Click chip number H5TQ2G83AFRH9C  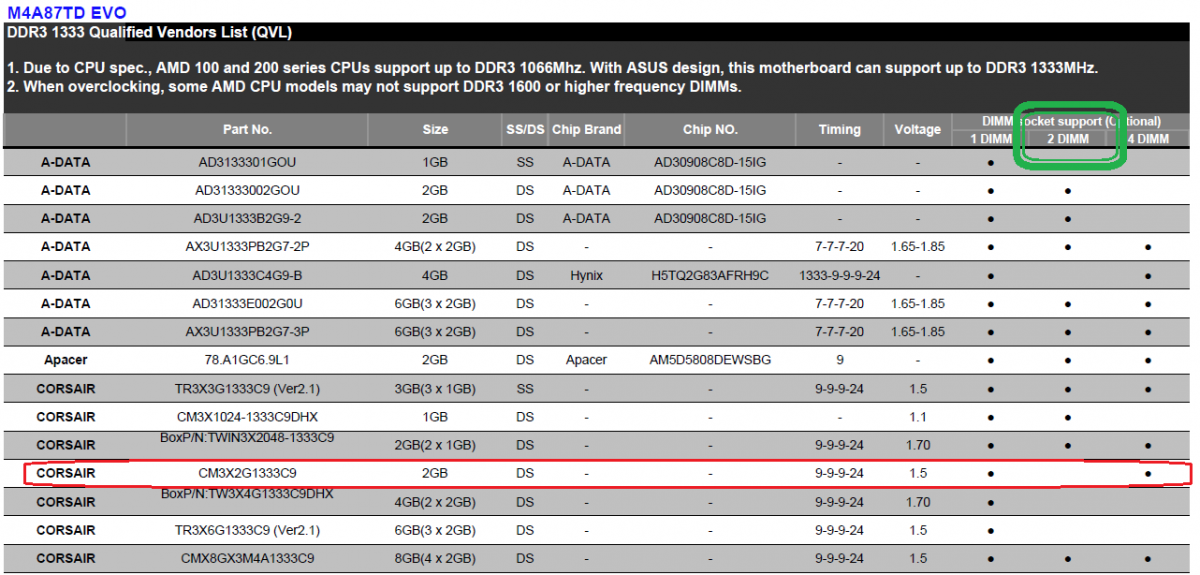pos(710,275)
